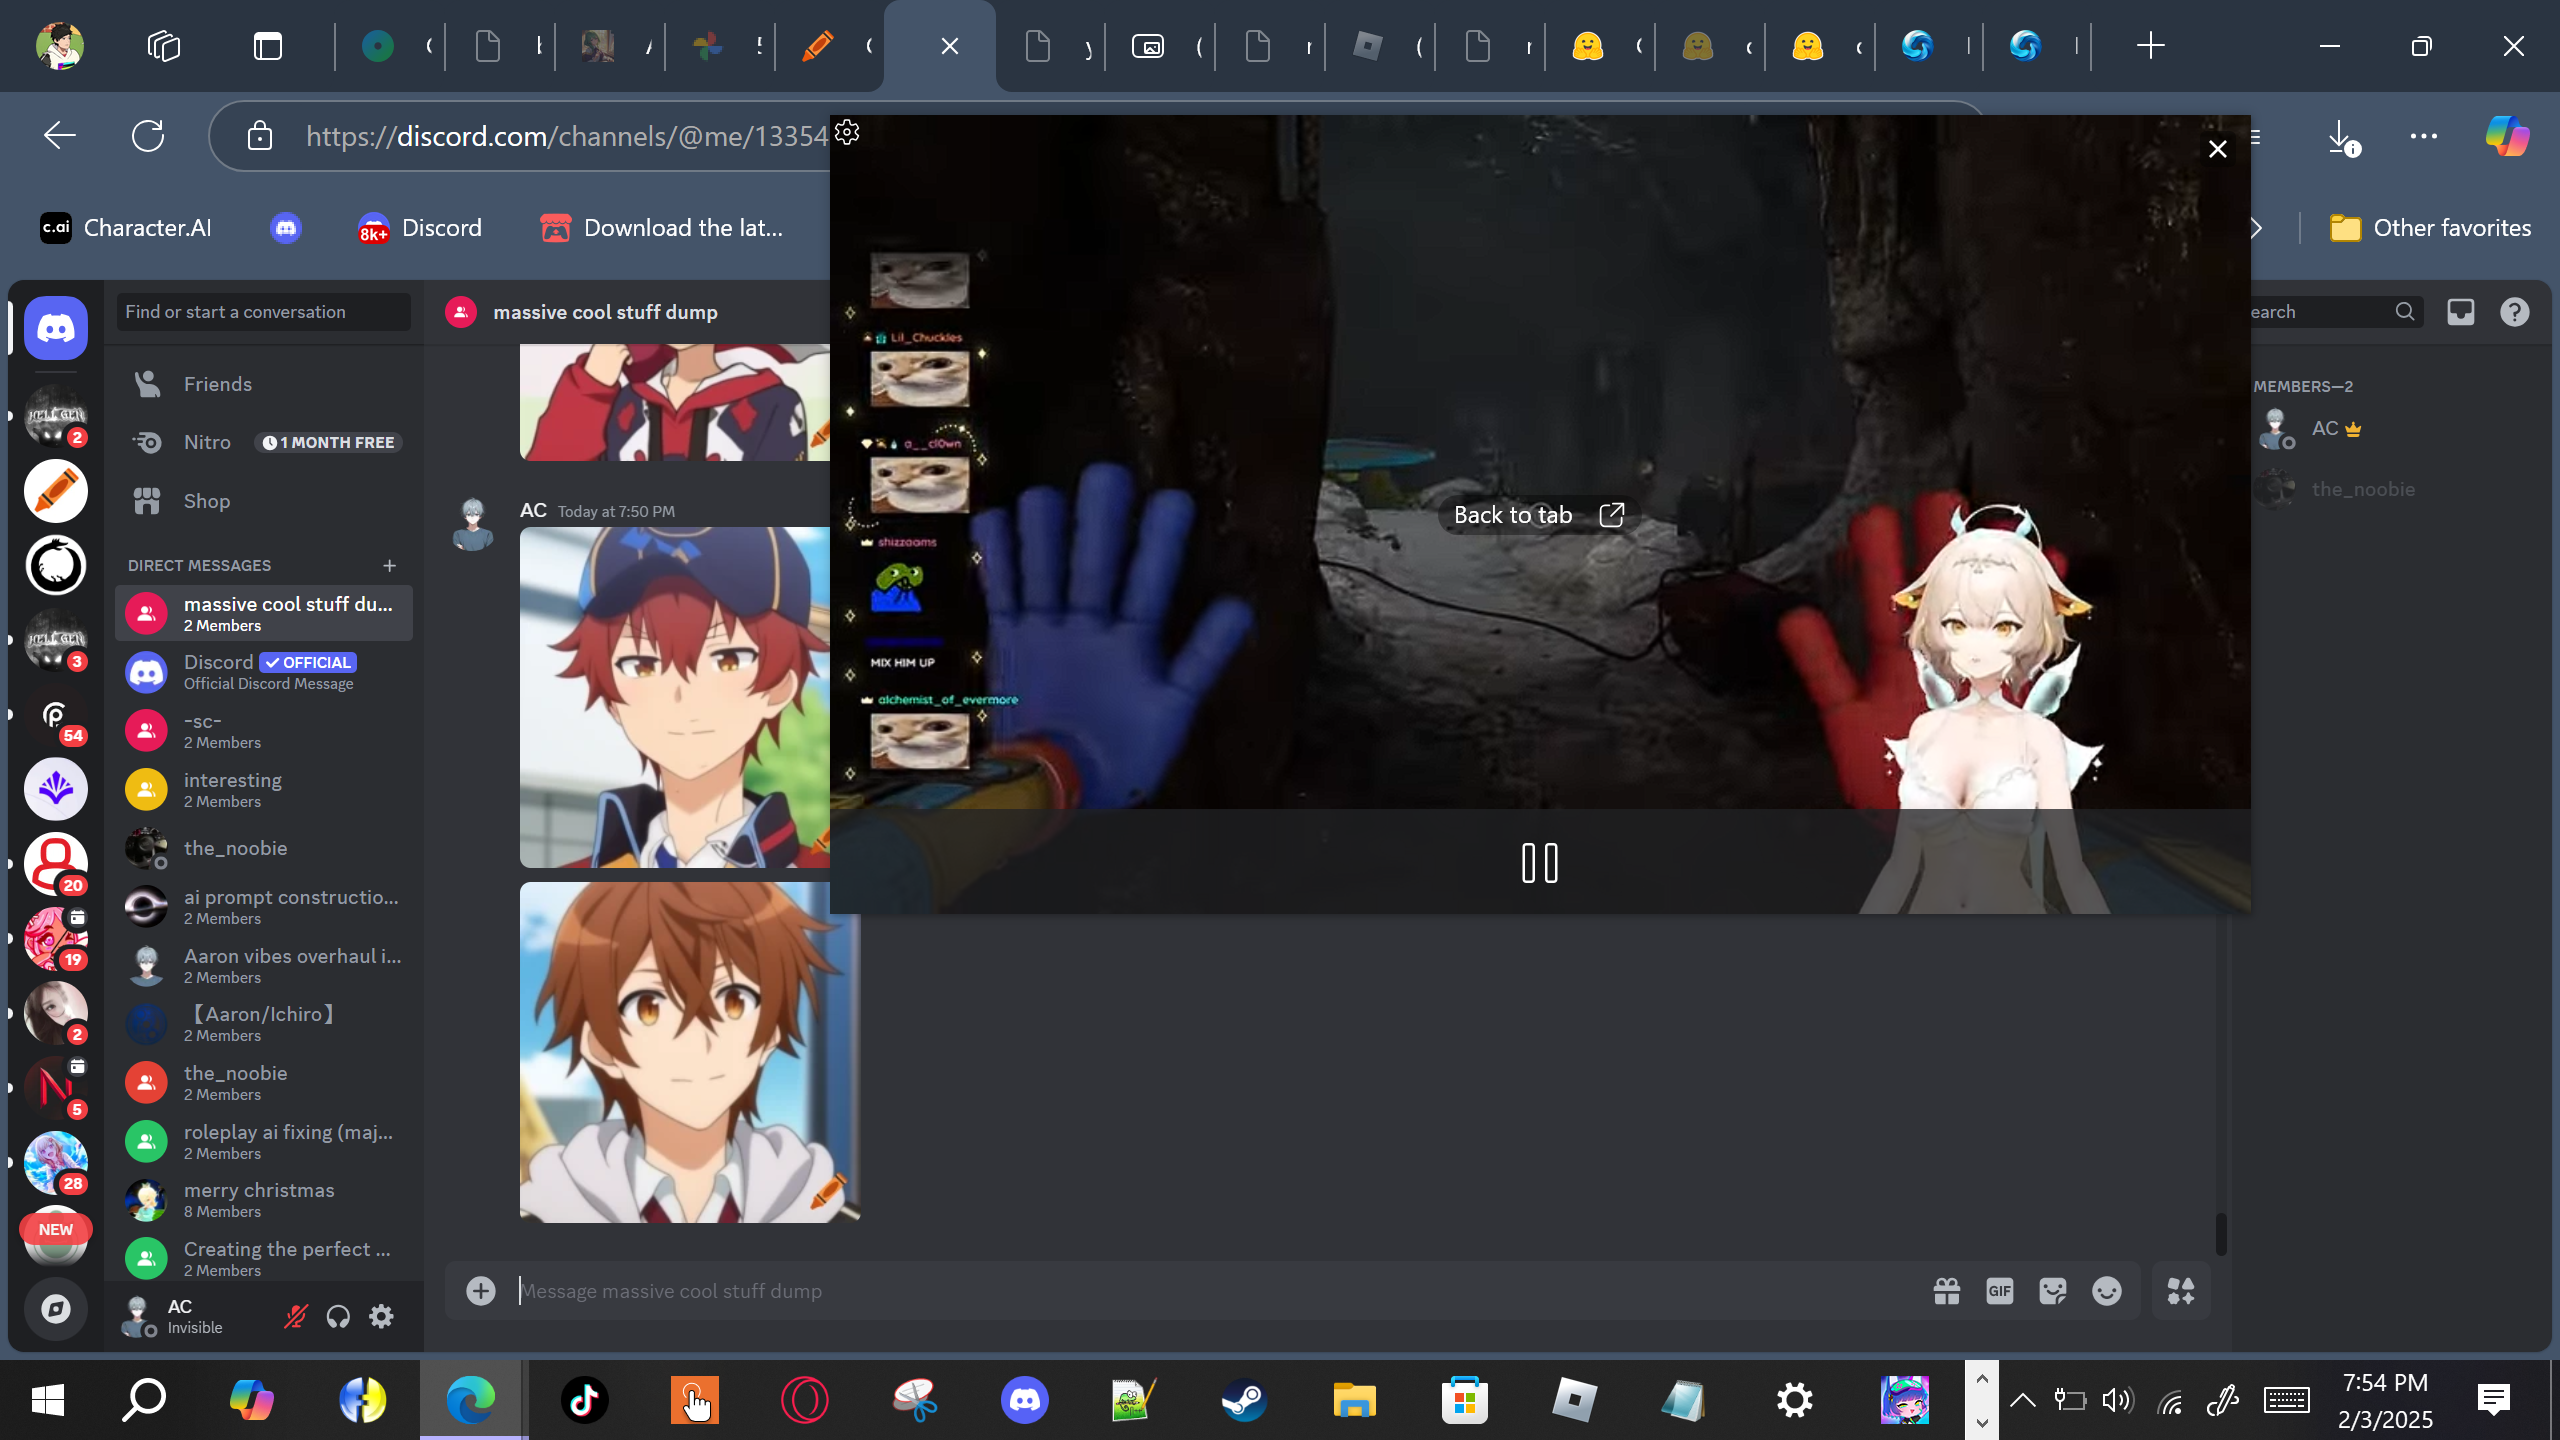This screenshot has width=2560, height=1440.
Task: Click the chat search magnifier icon
Action: click(x=2405, y=312)
